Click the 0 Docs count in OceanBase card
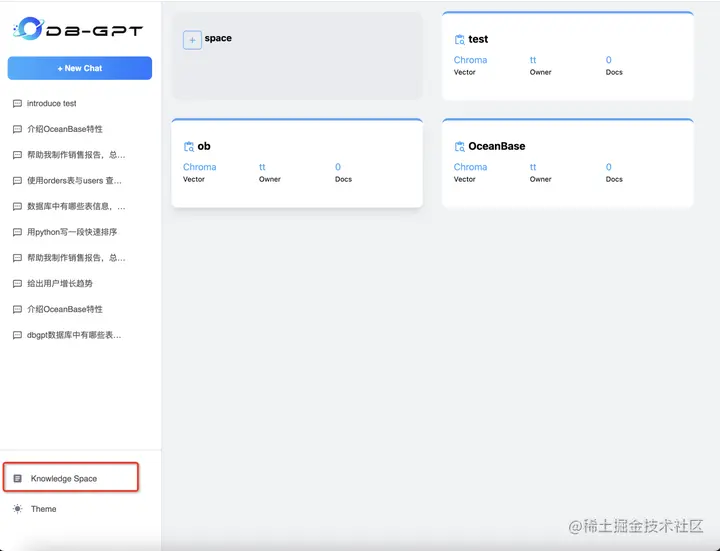 coord(608,167)
